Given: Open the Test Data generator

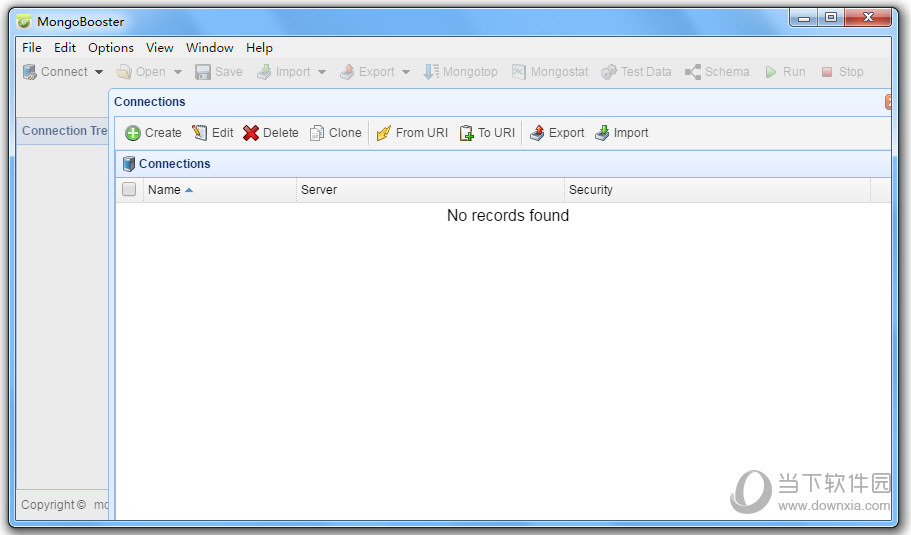Looking at the screenshot, I should tap(636, 72).
